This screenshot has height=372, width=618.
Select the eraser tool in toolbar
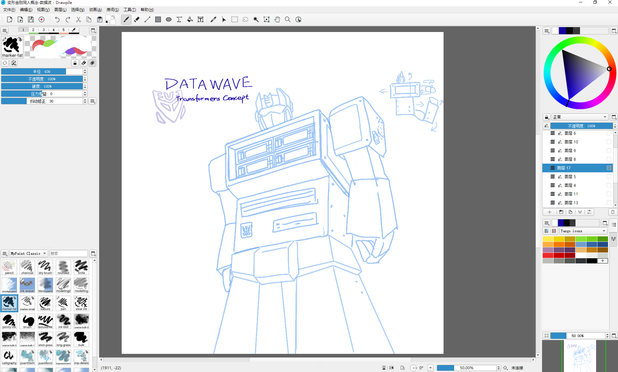tap(137, 19)
